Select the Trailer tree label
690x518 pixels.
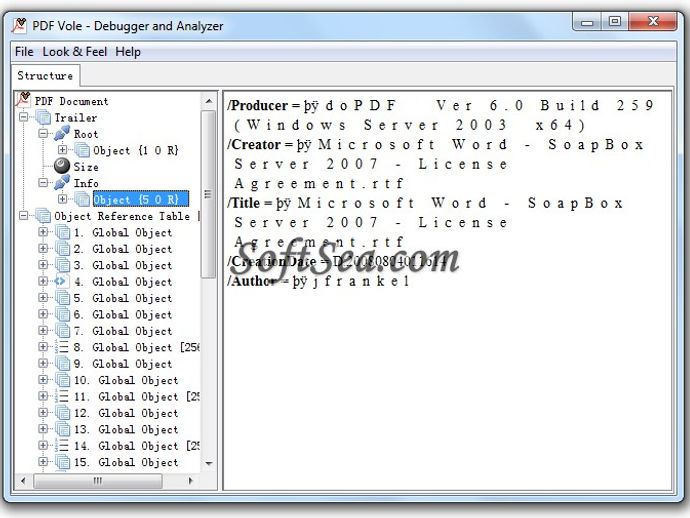[x=76, y=118]
